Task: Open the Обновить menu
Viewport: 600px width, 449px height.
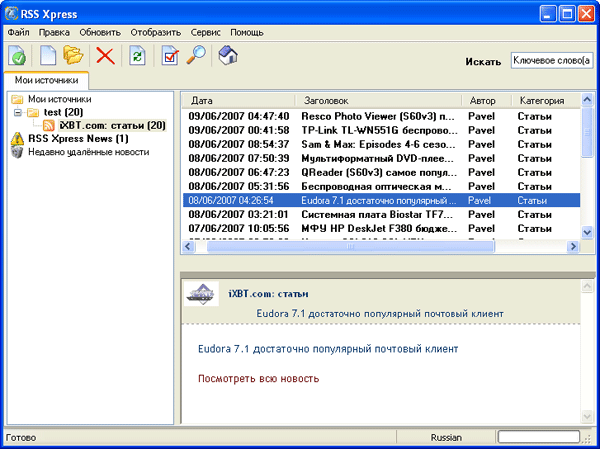Action: click(100, 33)
